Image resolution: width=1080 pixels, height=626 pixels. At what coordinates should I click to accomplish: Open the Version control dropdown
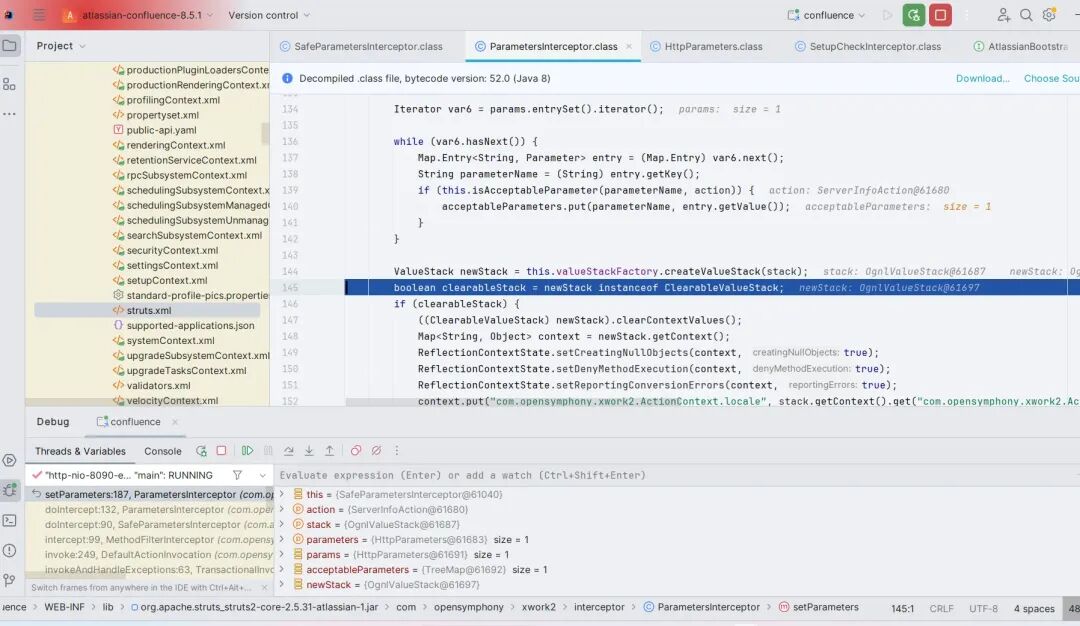[269, 15]
